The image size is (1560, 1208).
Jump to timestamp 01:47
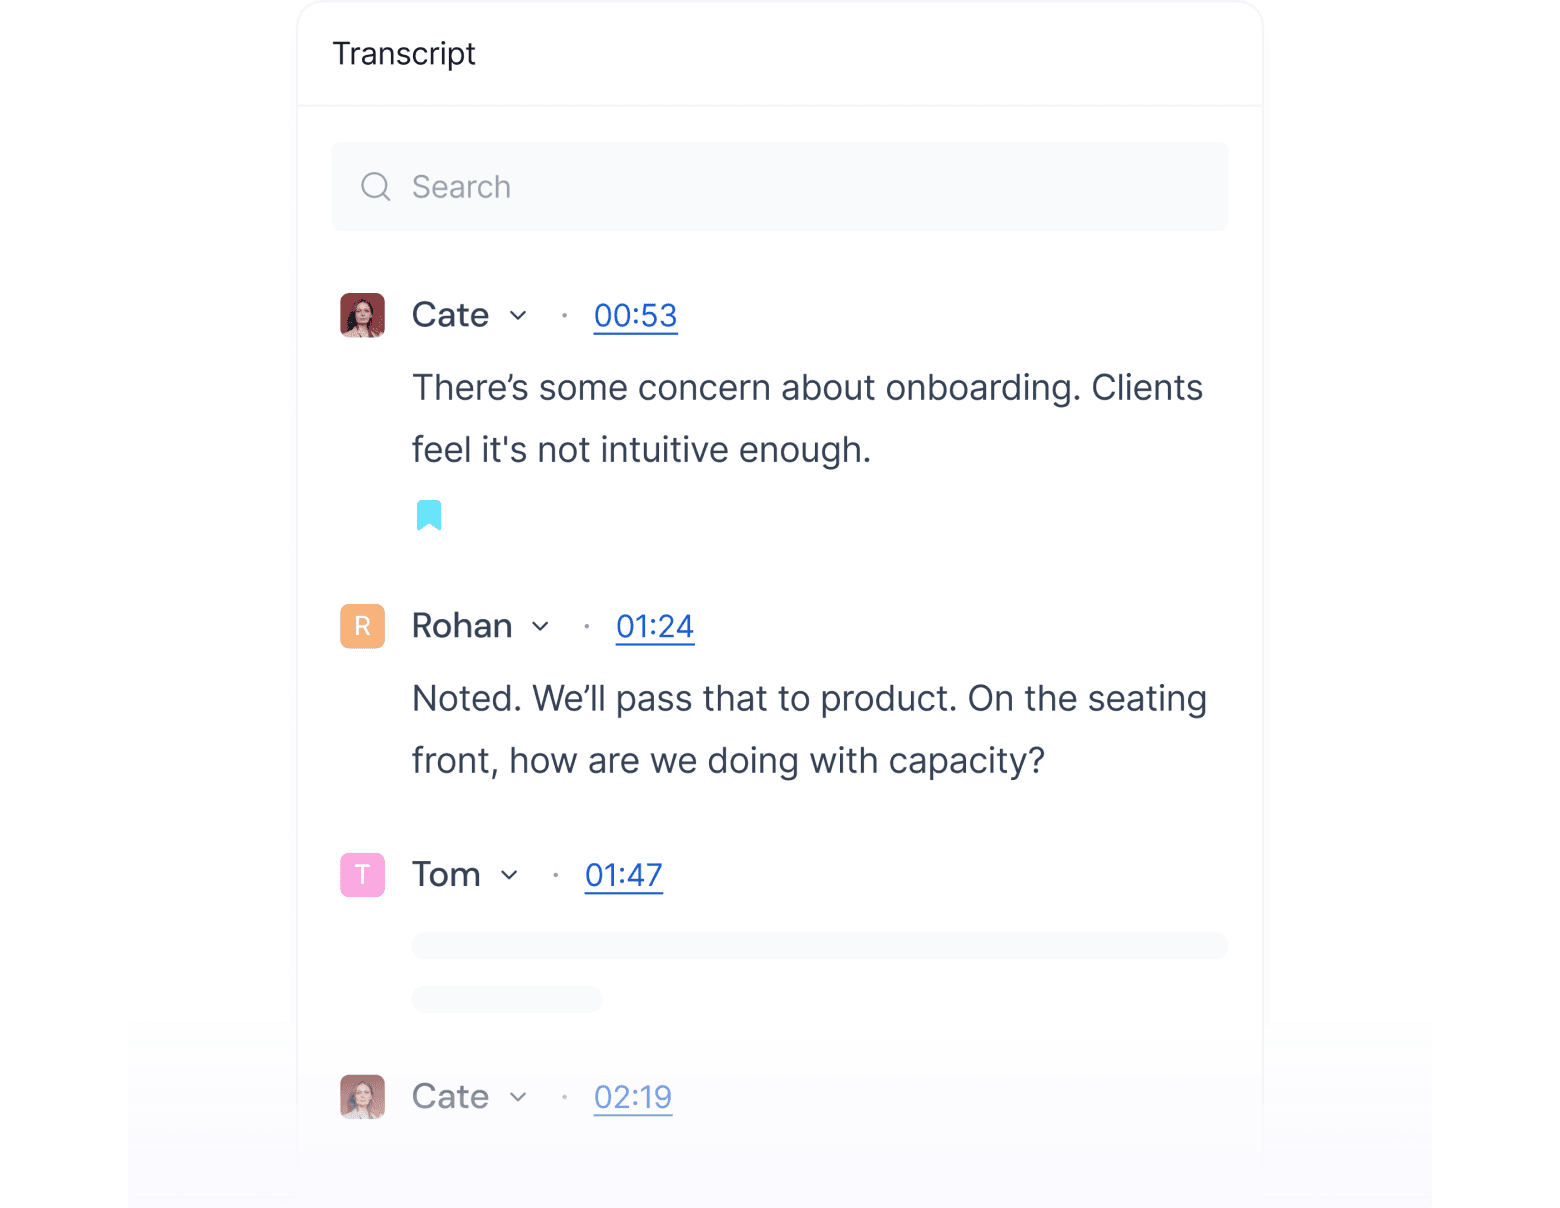(624, 876)
